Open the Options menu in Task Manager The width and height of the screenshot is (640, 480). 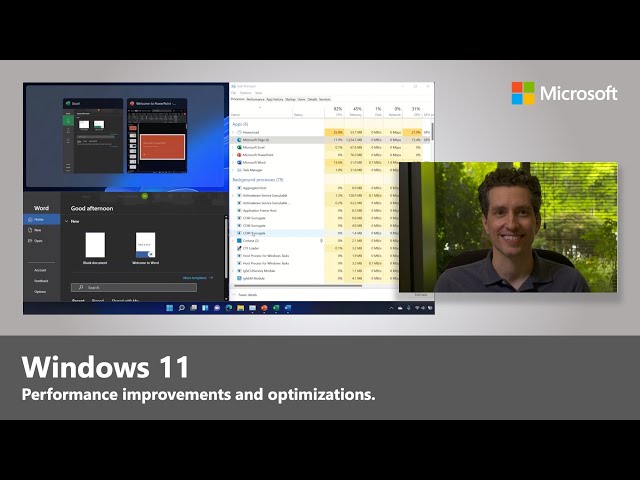[x=245, y=93]
